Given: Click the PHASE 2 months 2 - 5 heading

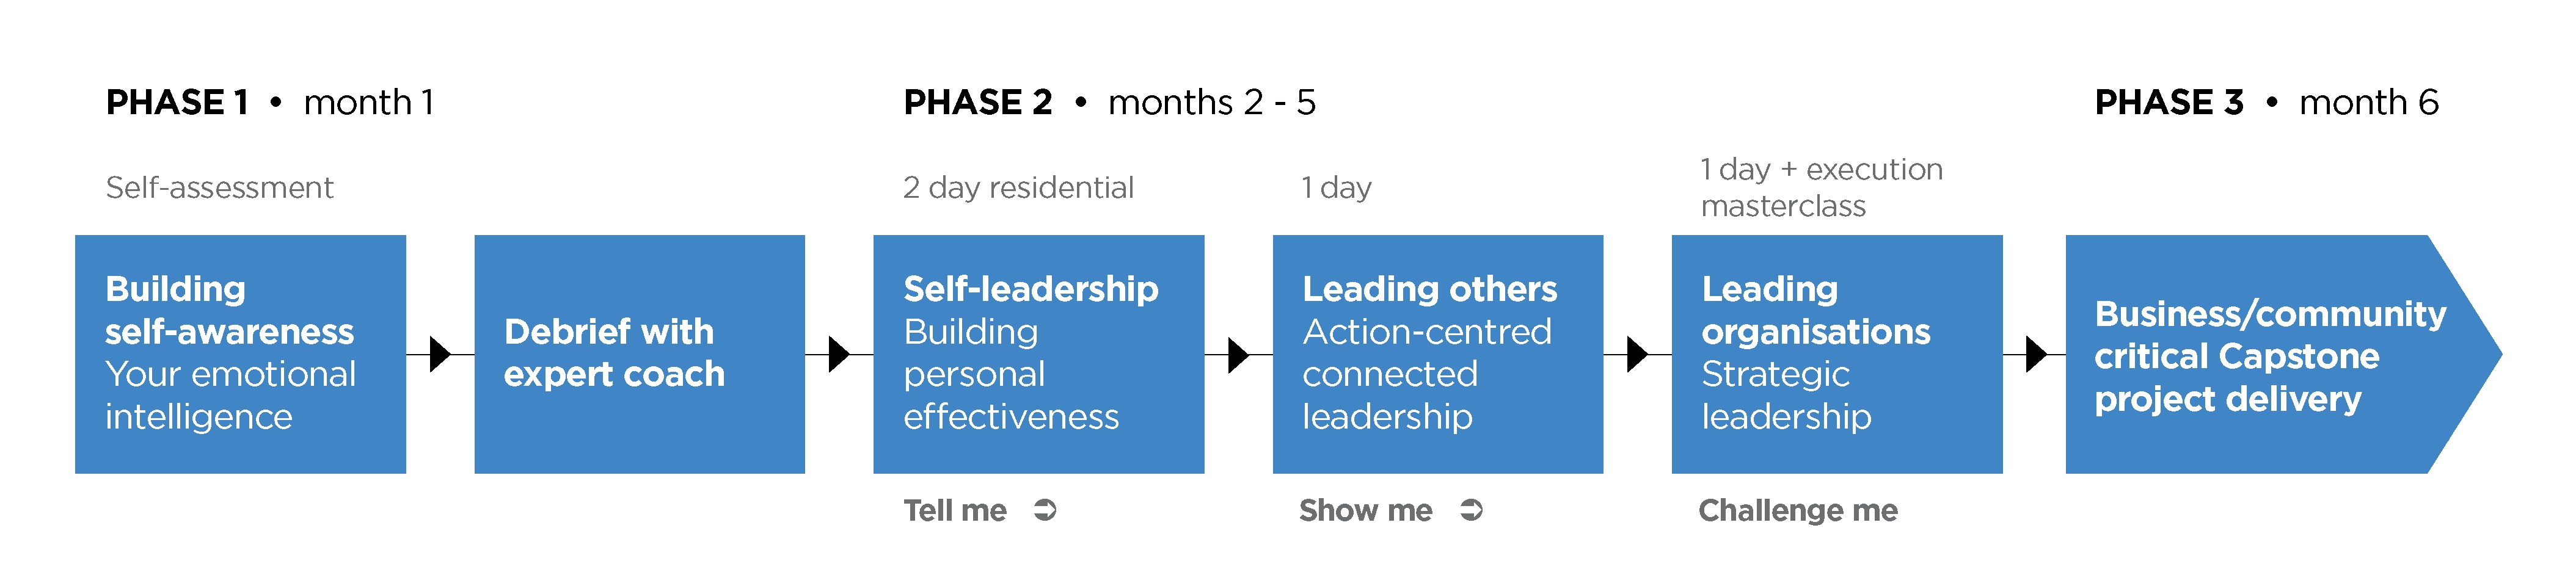Looking at the screenshot, I should tap(1109, 102).
